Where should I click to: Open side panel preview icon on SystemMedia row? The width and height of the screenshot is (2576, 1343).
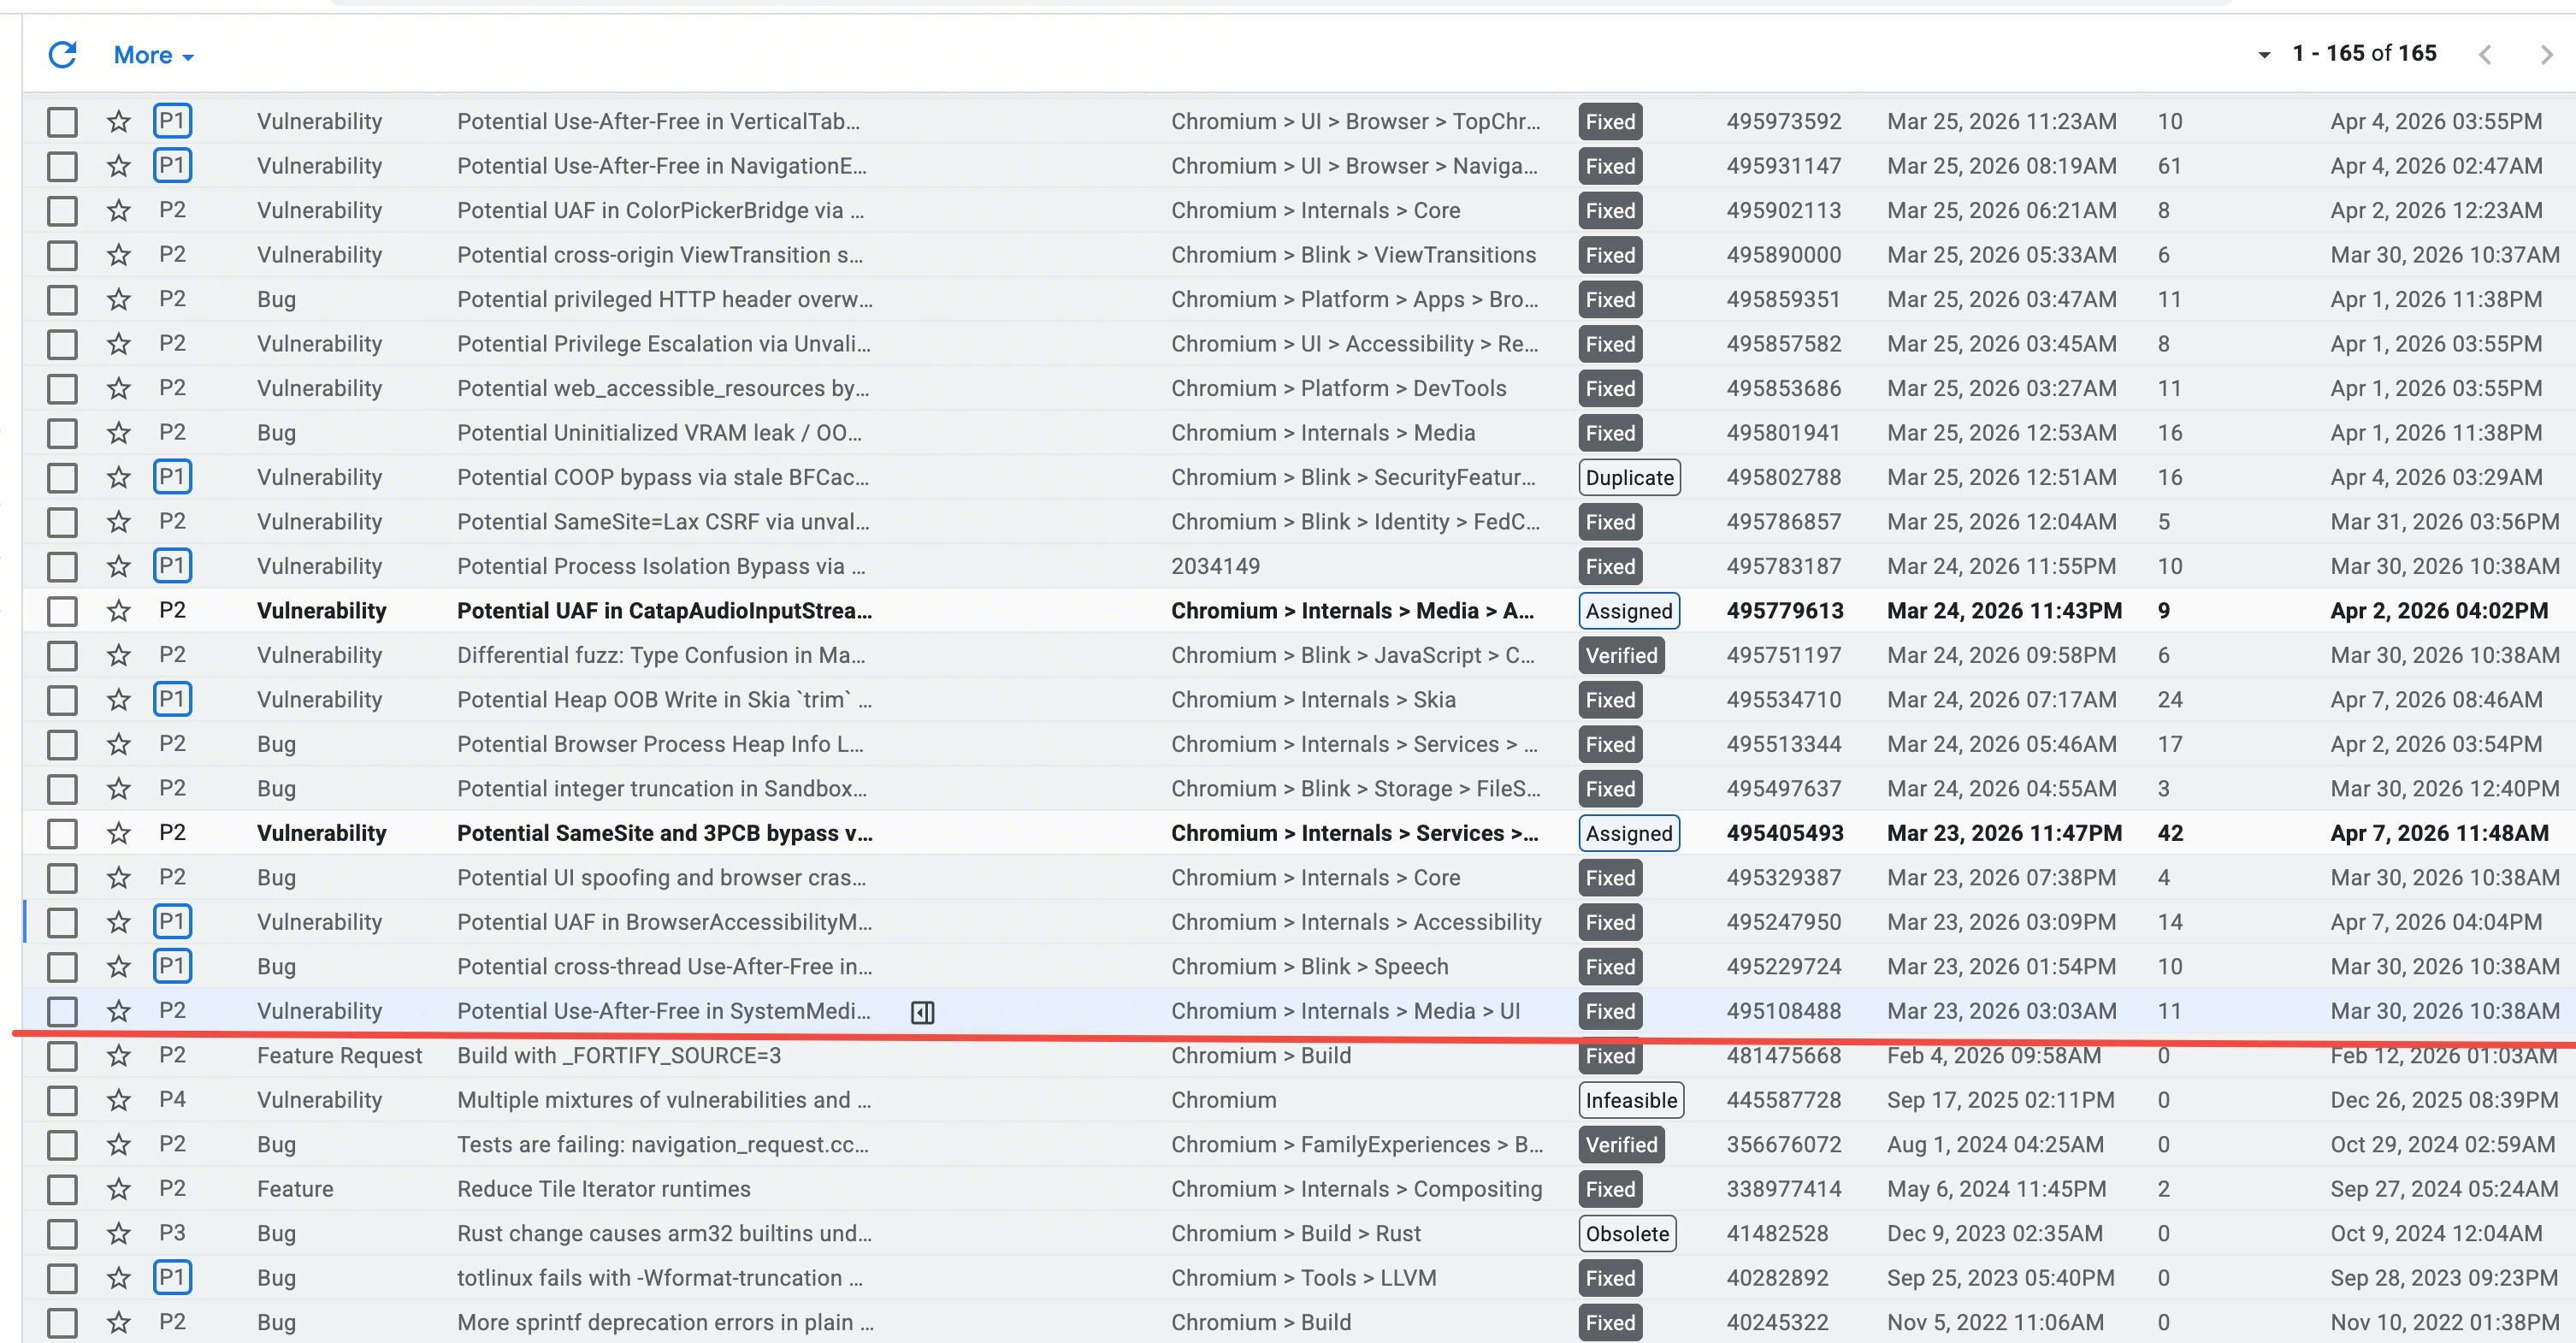pos(922,1012)
